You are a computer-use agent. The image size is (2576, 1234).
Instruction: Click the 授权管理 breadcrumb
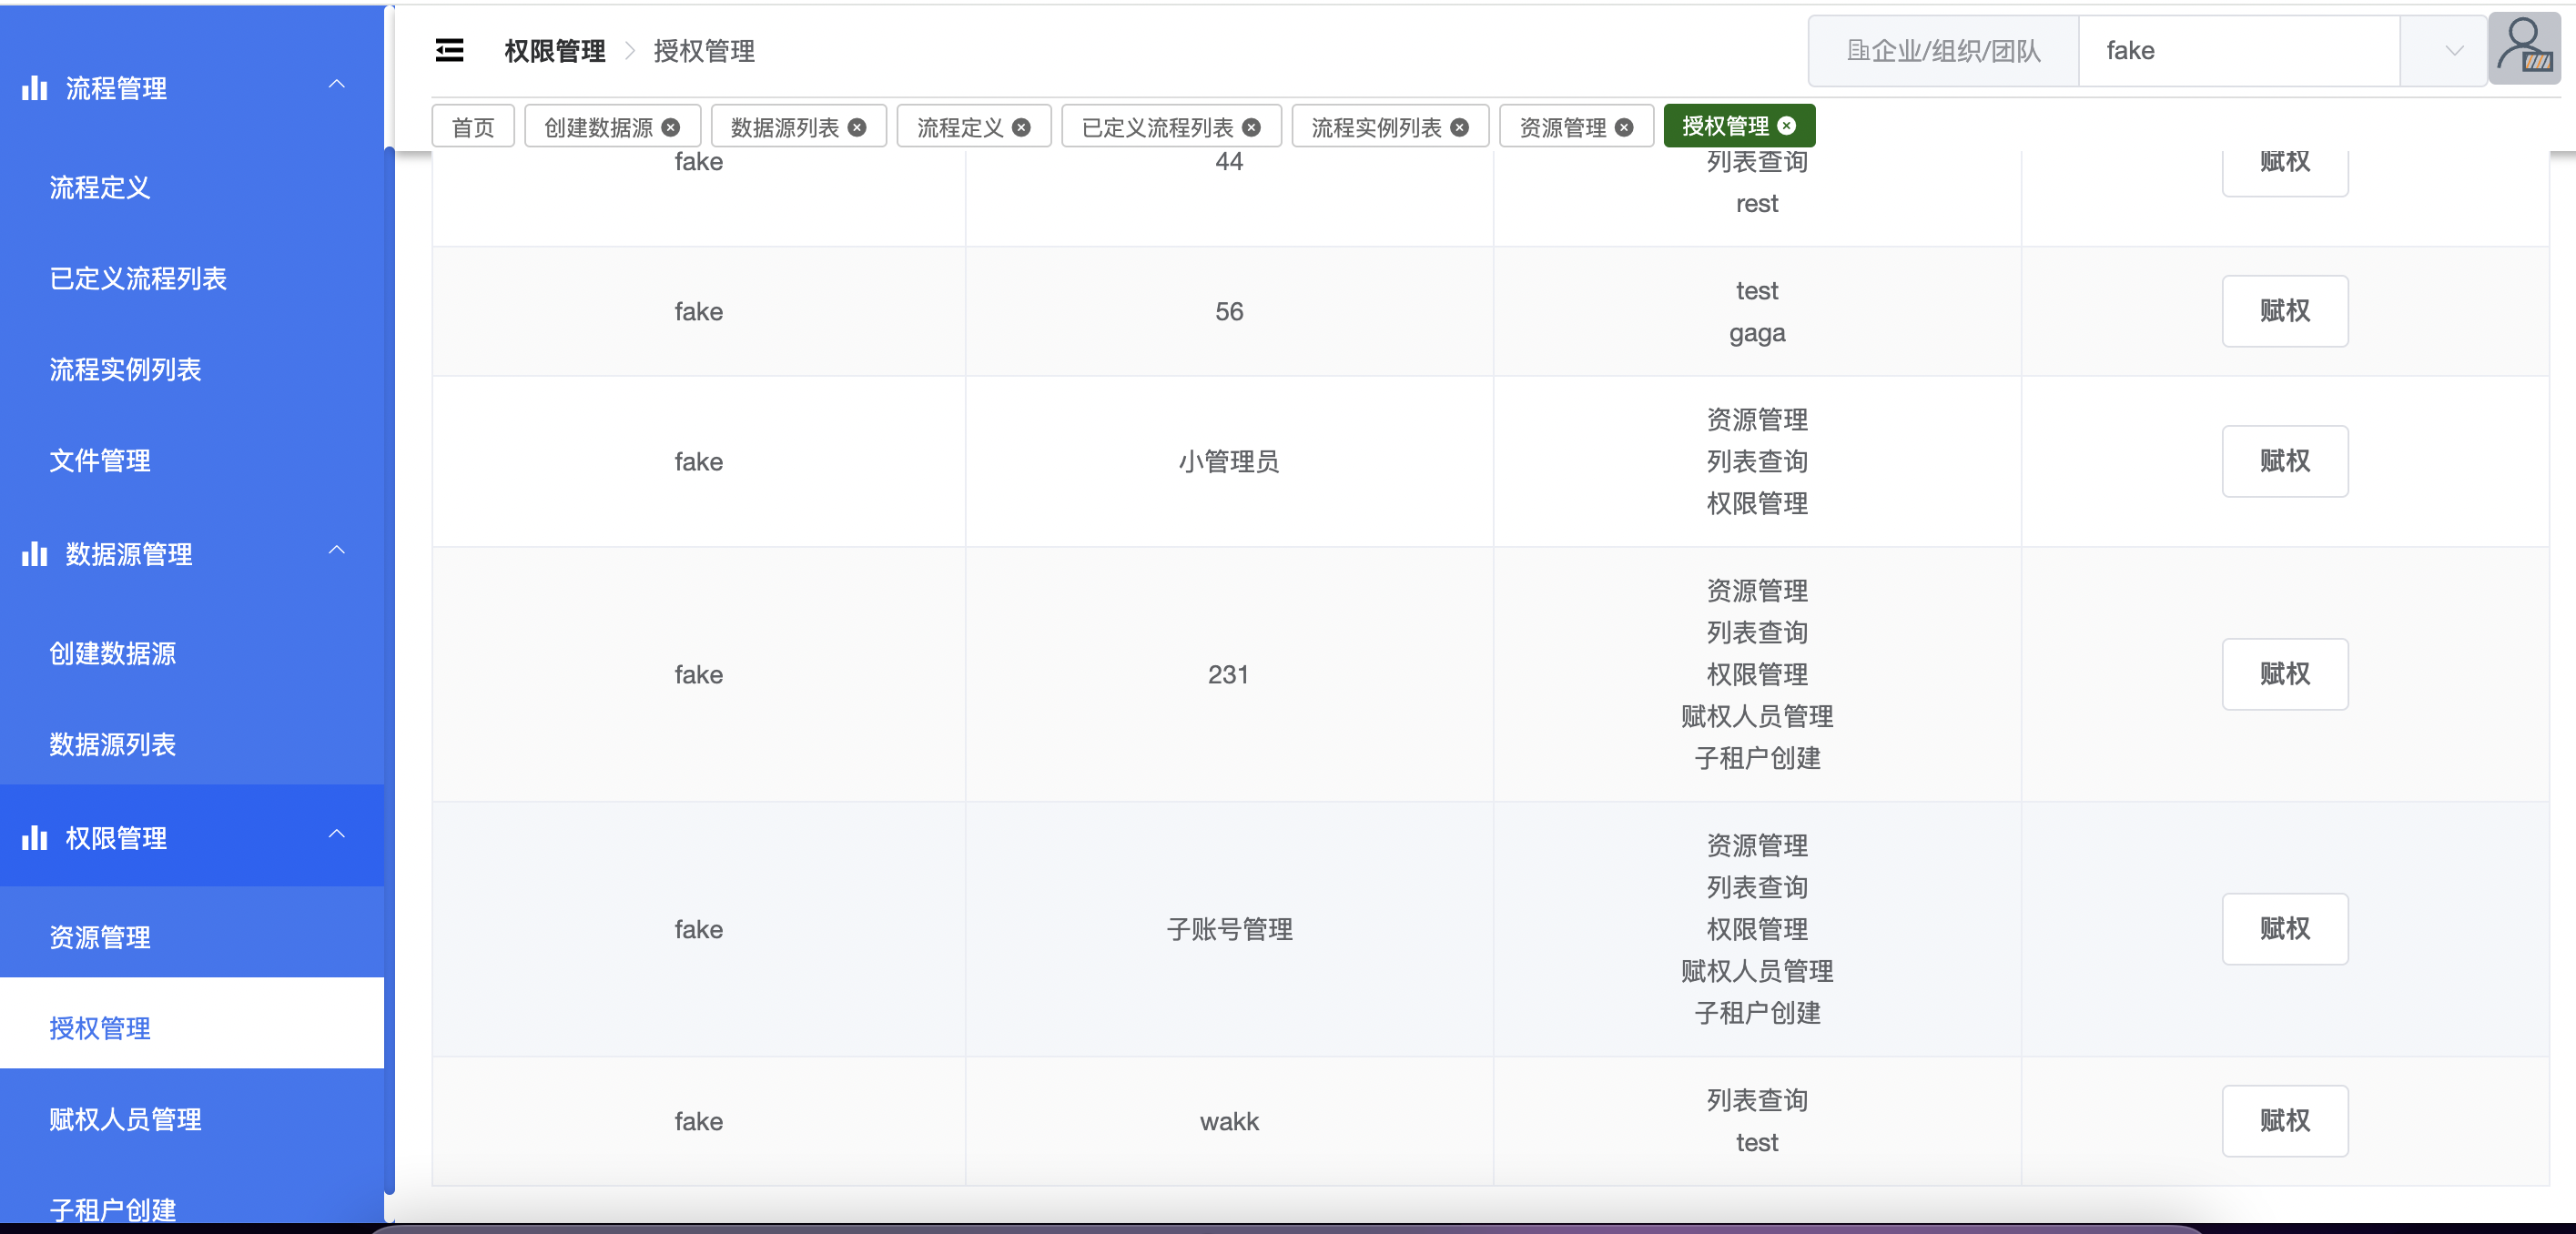coord(704,51)
